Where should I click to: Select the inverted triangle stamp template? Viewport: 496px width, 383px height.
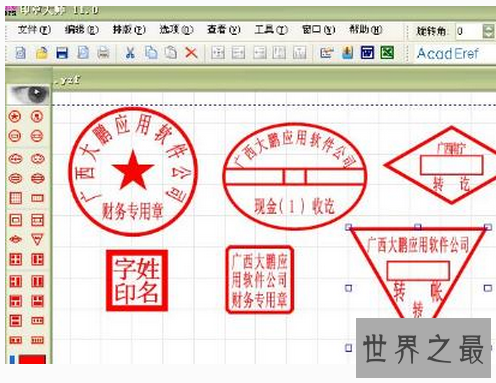click(37, 240)
